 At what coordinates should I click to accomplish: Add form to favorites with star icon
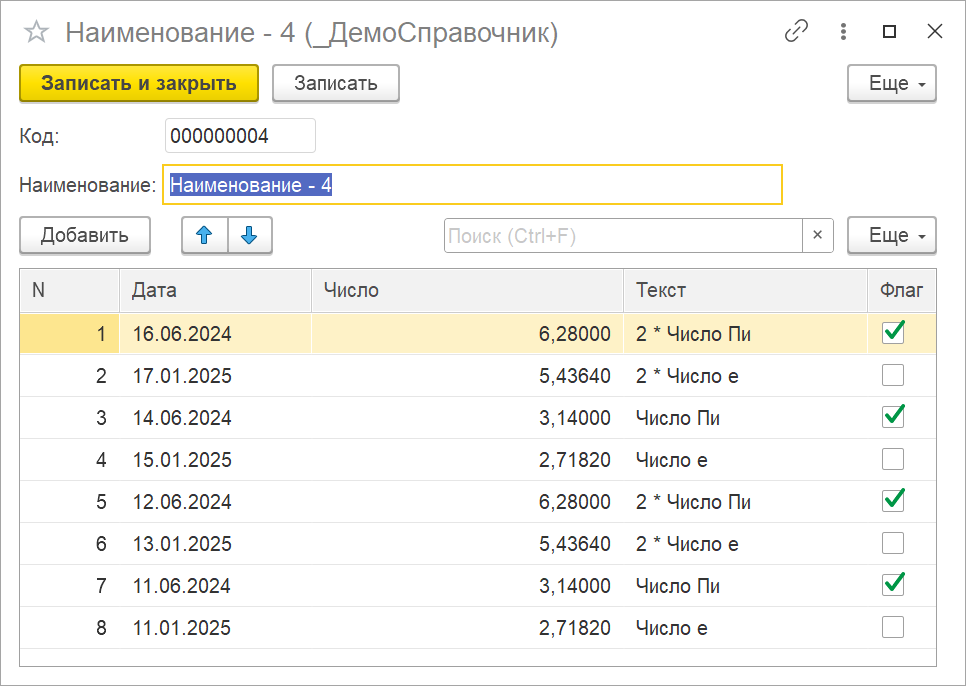tap(36, 33)
